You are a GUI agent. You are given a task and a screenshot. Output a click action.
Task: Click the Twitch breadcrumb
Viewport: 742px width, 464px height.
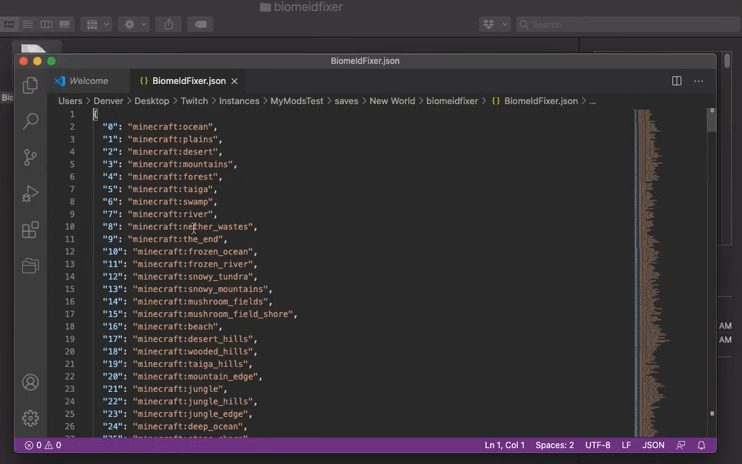tap(194, 101)
